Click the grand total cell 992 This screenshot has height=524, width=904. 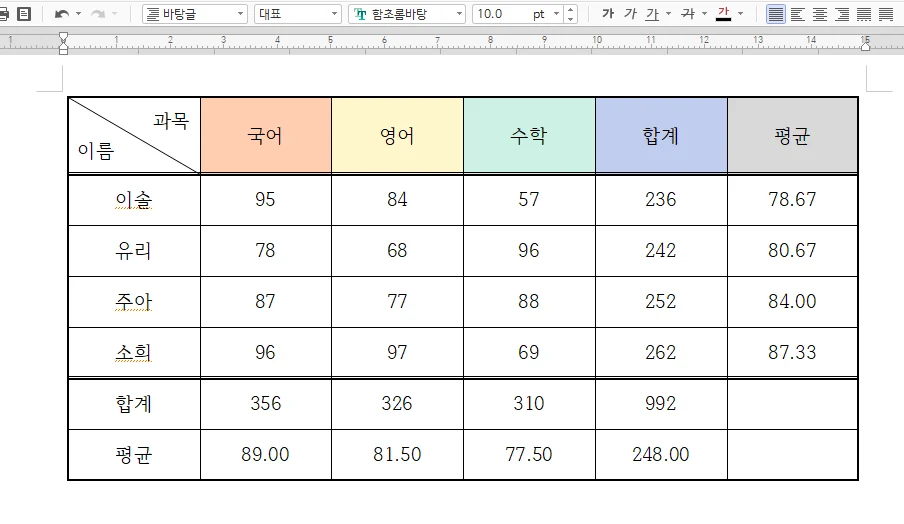pos(661,404)
